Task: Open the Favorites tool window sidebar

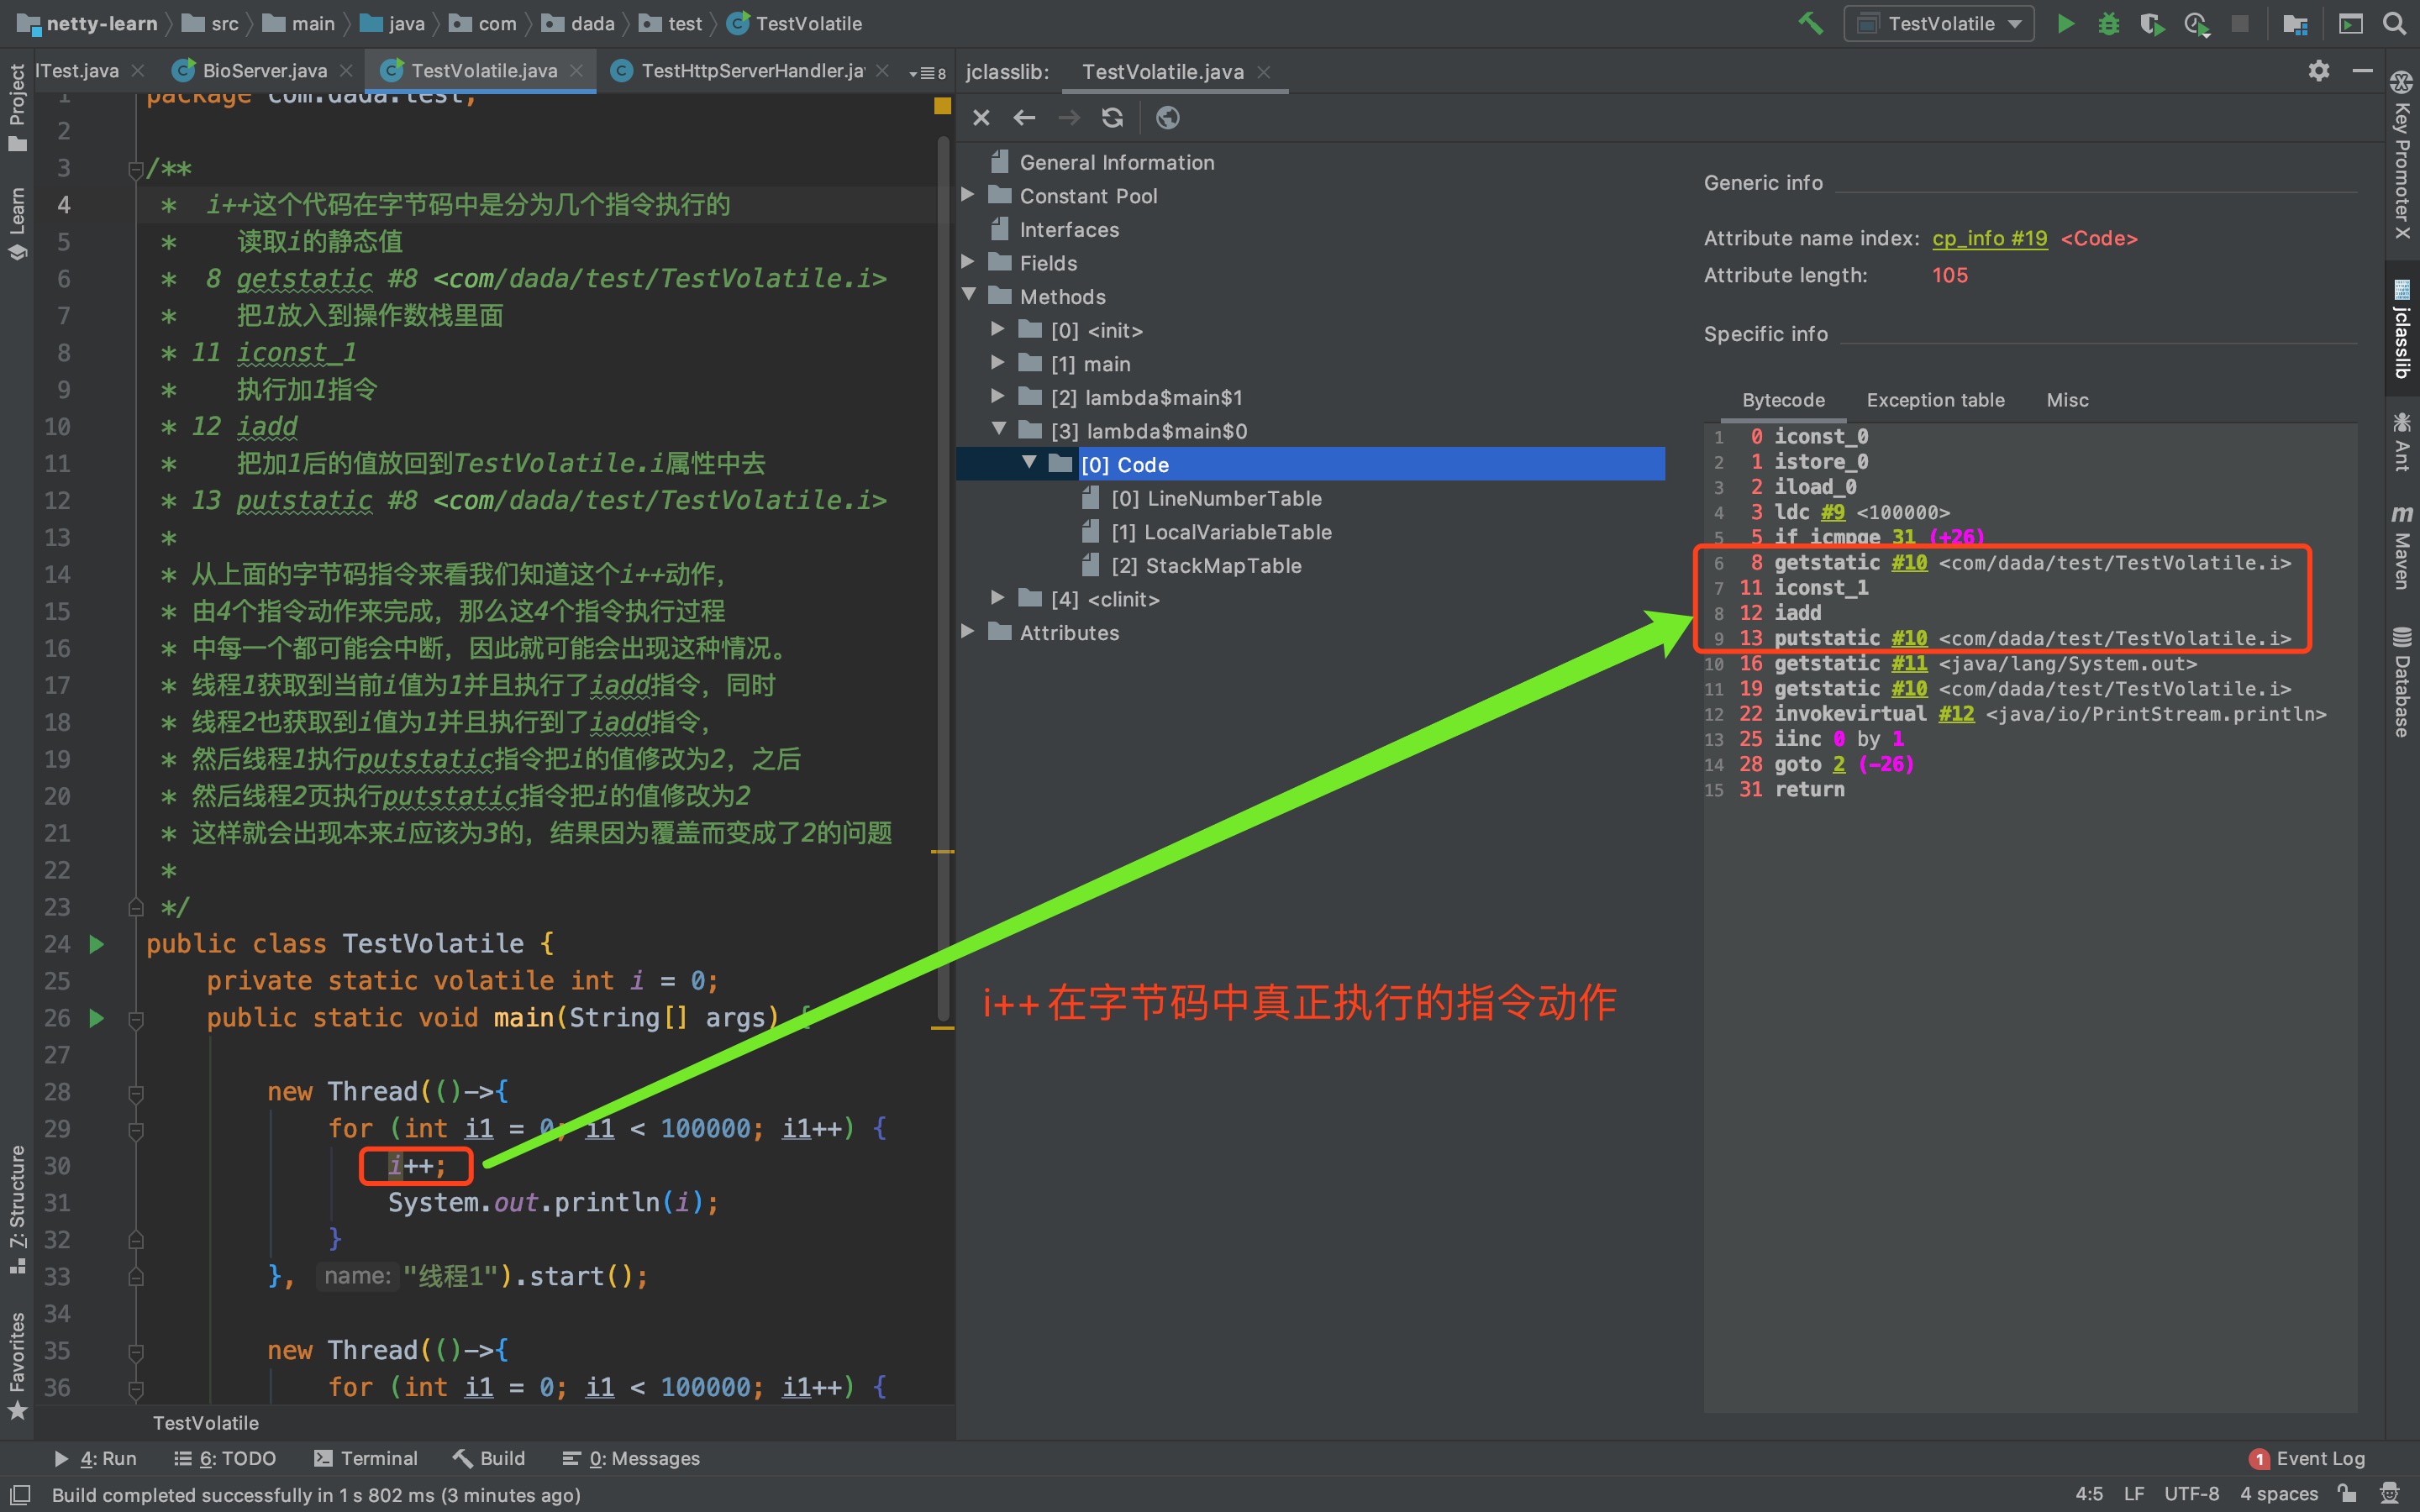Action: click(x=17, y=1365)
